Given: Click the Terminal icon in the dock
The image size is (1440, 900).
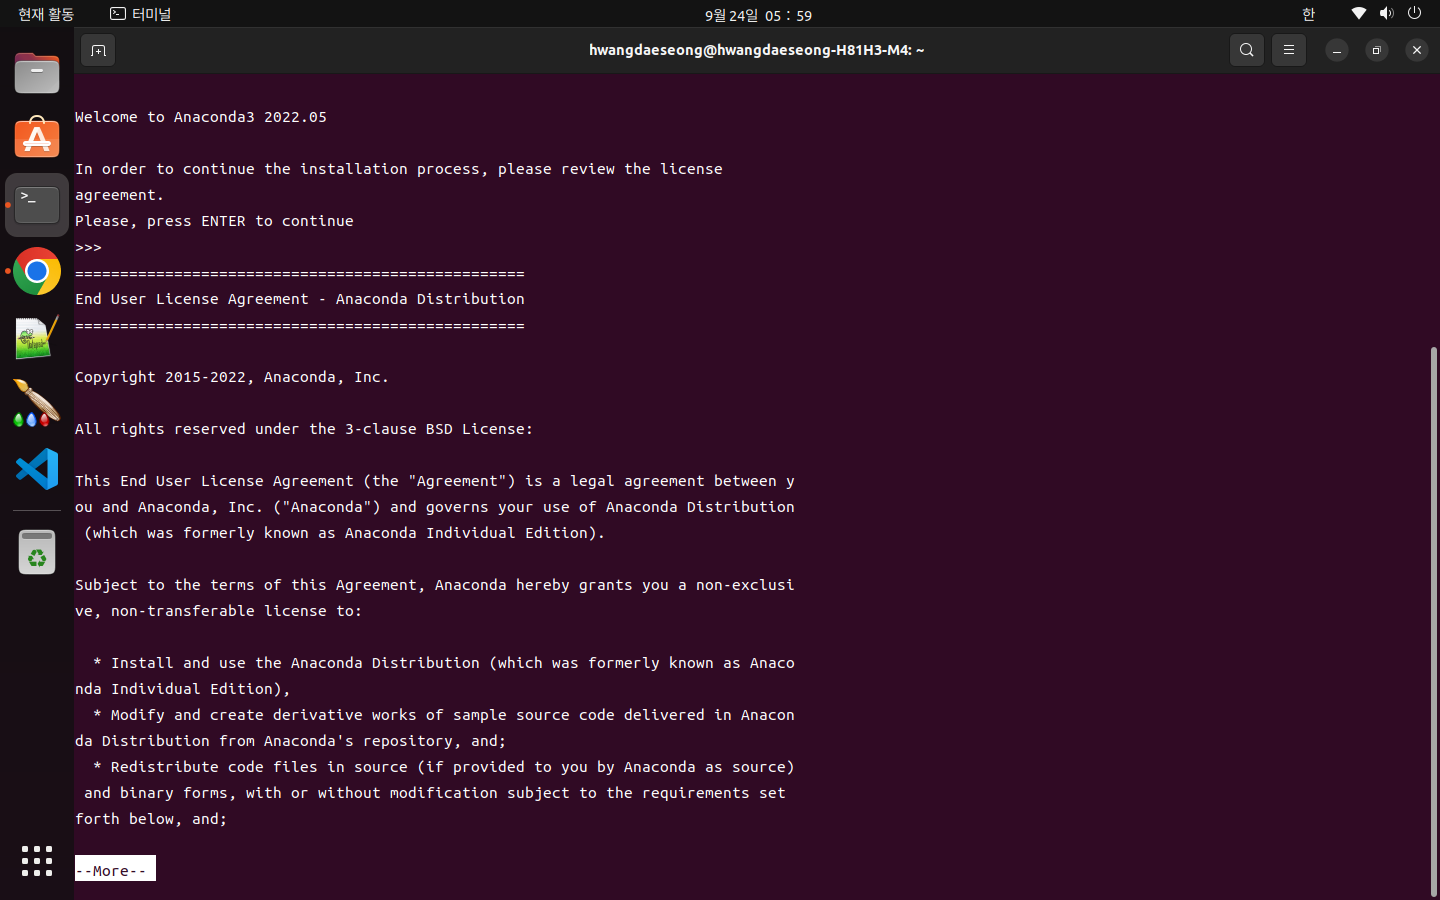Looking at the screenshot, I should pos(37,205).
